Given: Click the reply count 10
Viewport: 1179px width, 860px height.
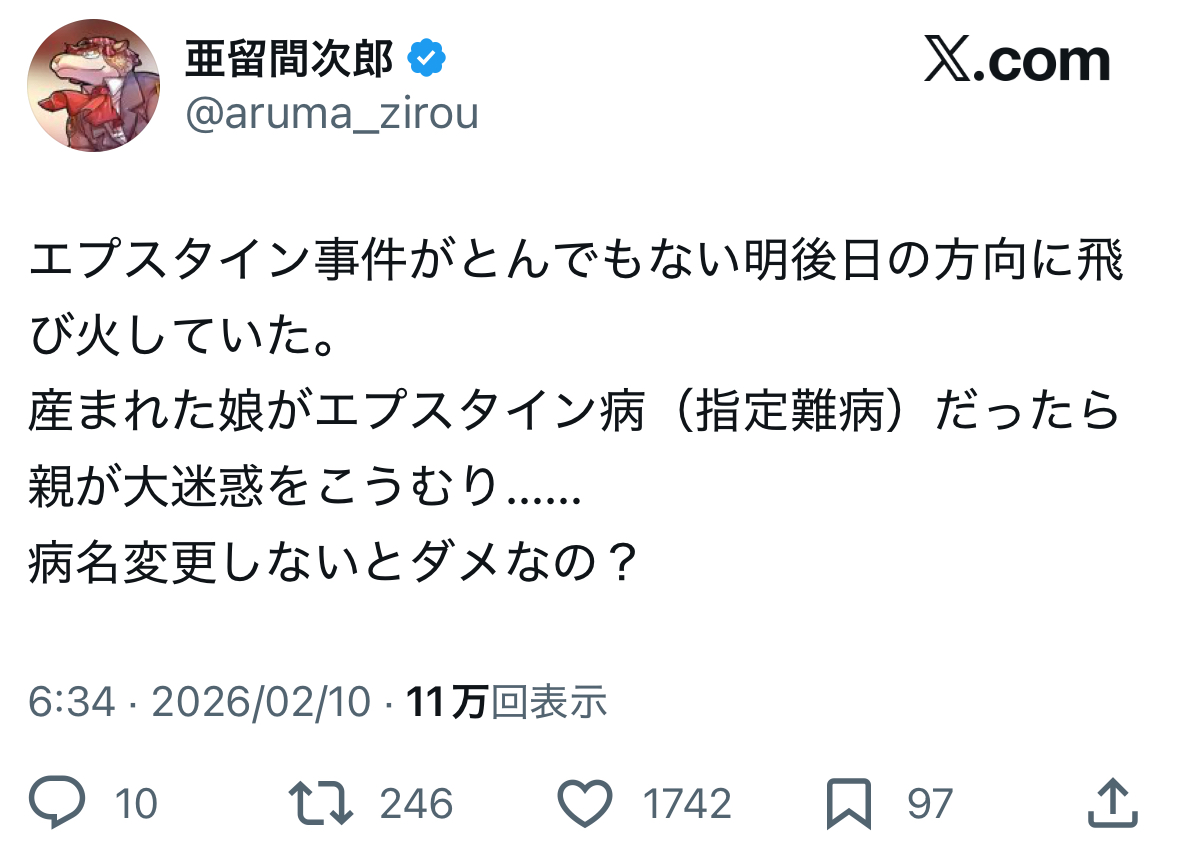Looking at the screenshot, I should (x=136, y=804).
